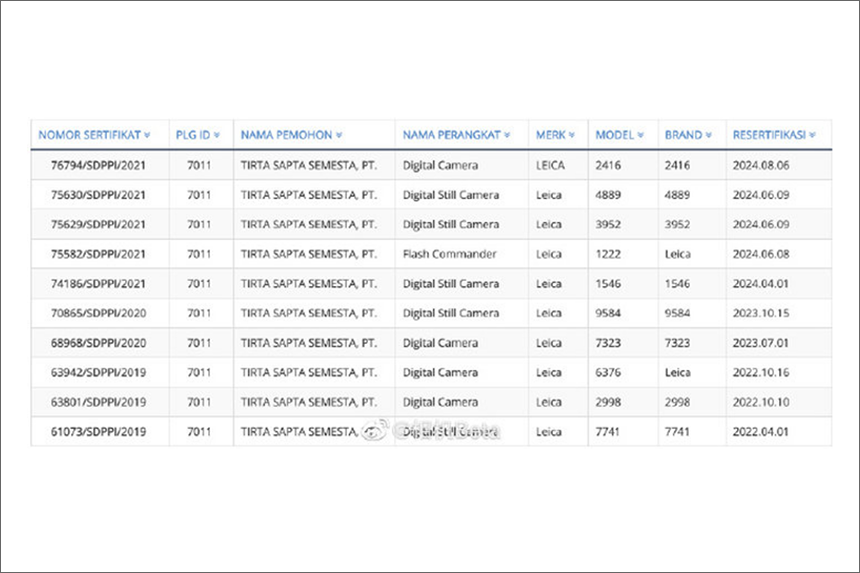Click model number 7323
This screenshot has width=860, height=573.
coord(608,343)
